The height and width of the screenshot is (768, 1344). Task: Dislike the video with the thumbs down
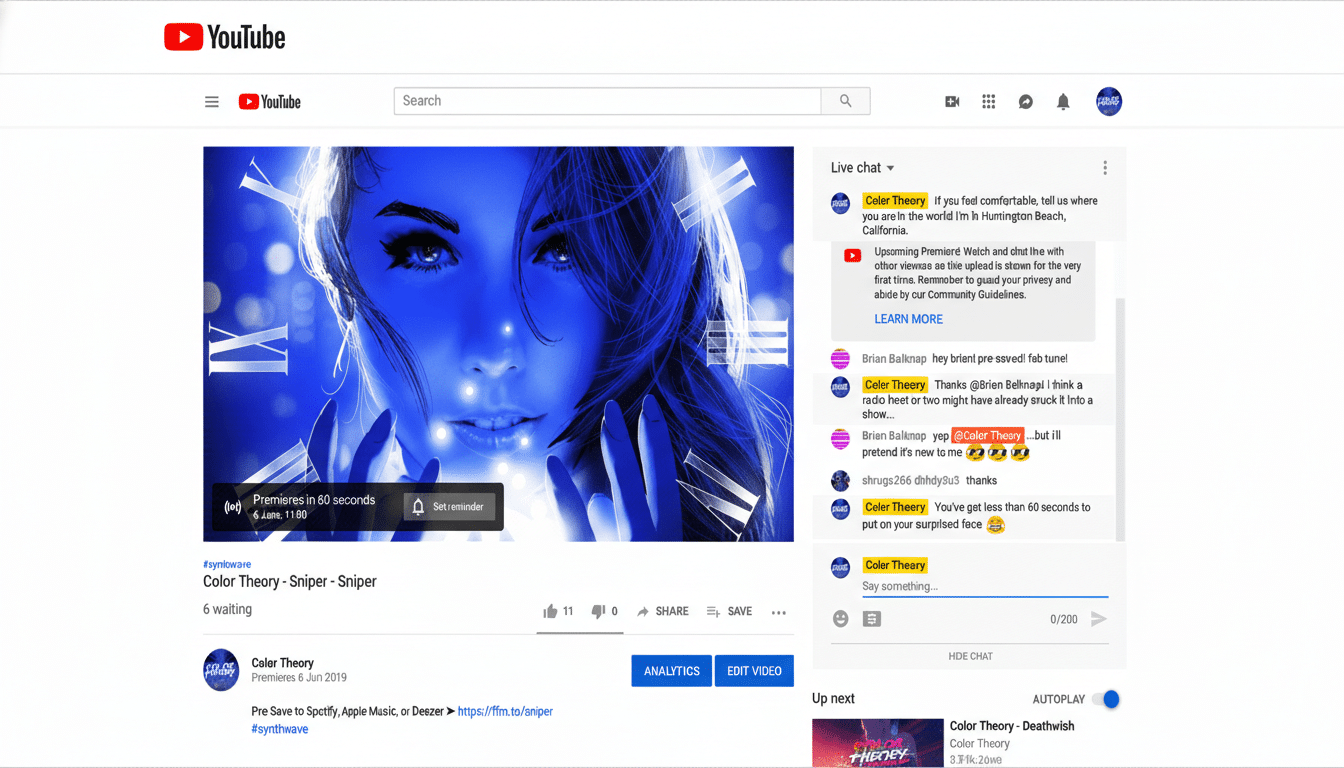pyautogui.click(x=597, y=611)
